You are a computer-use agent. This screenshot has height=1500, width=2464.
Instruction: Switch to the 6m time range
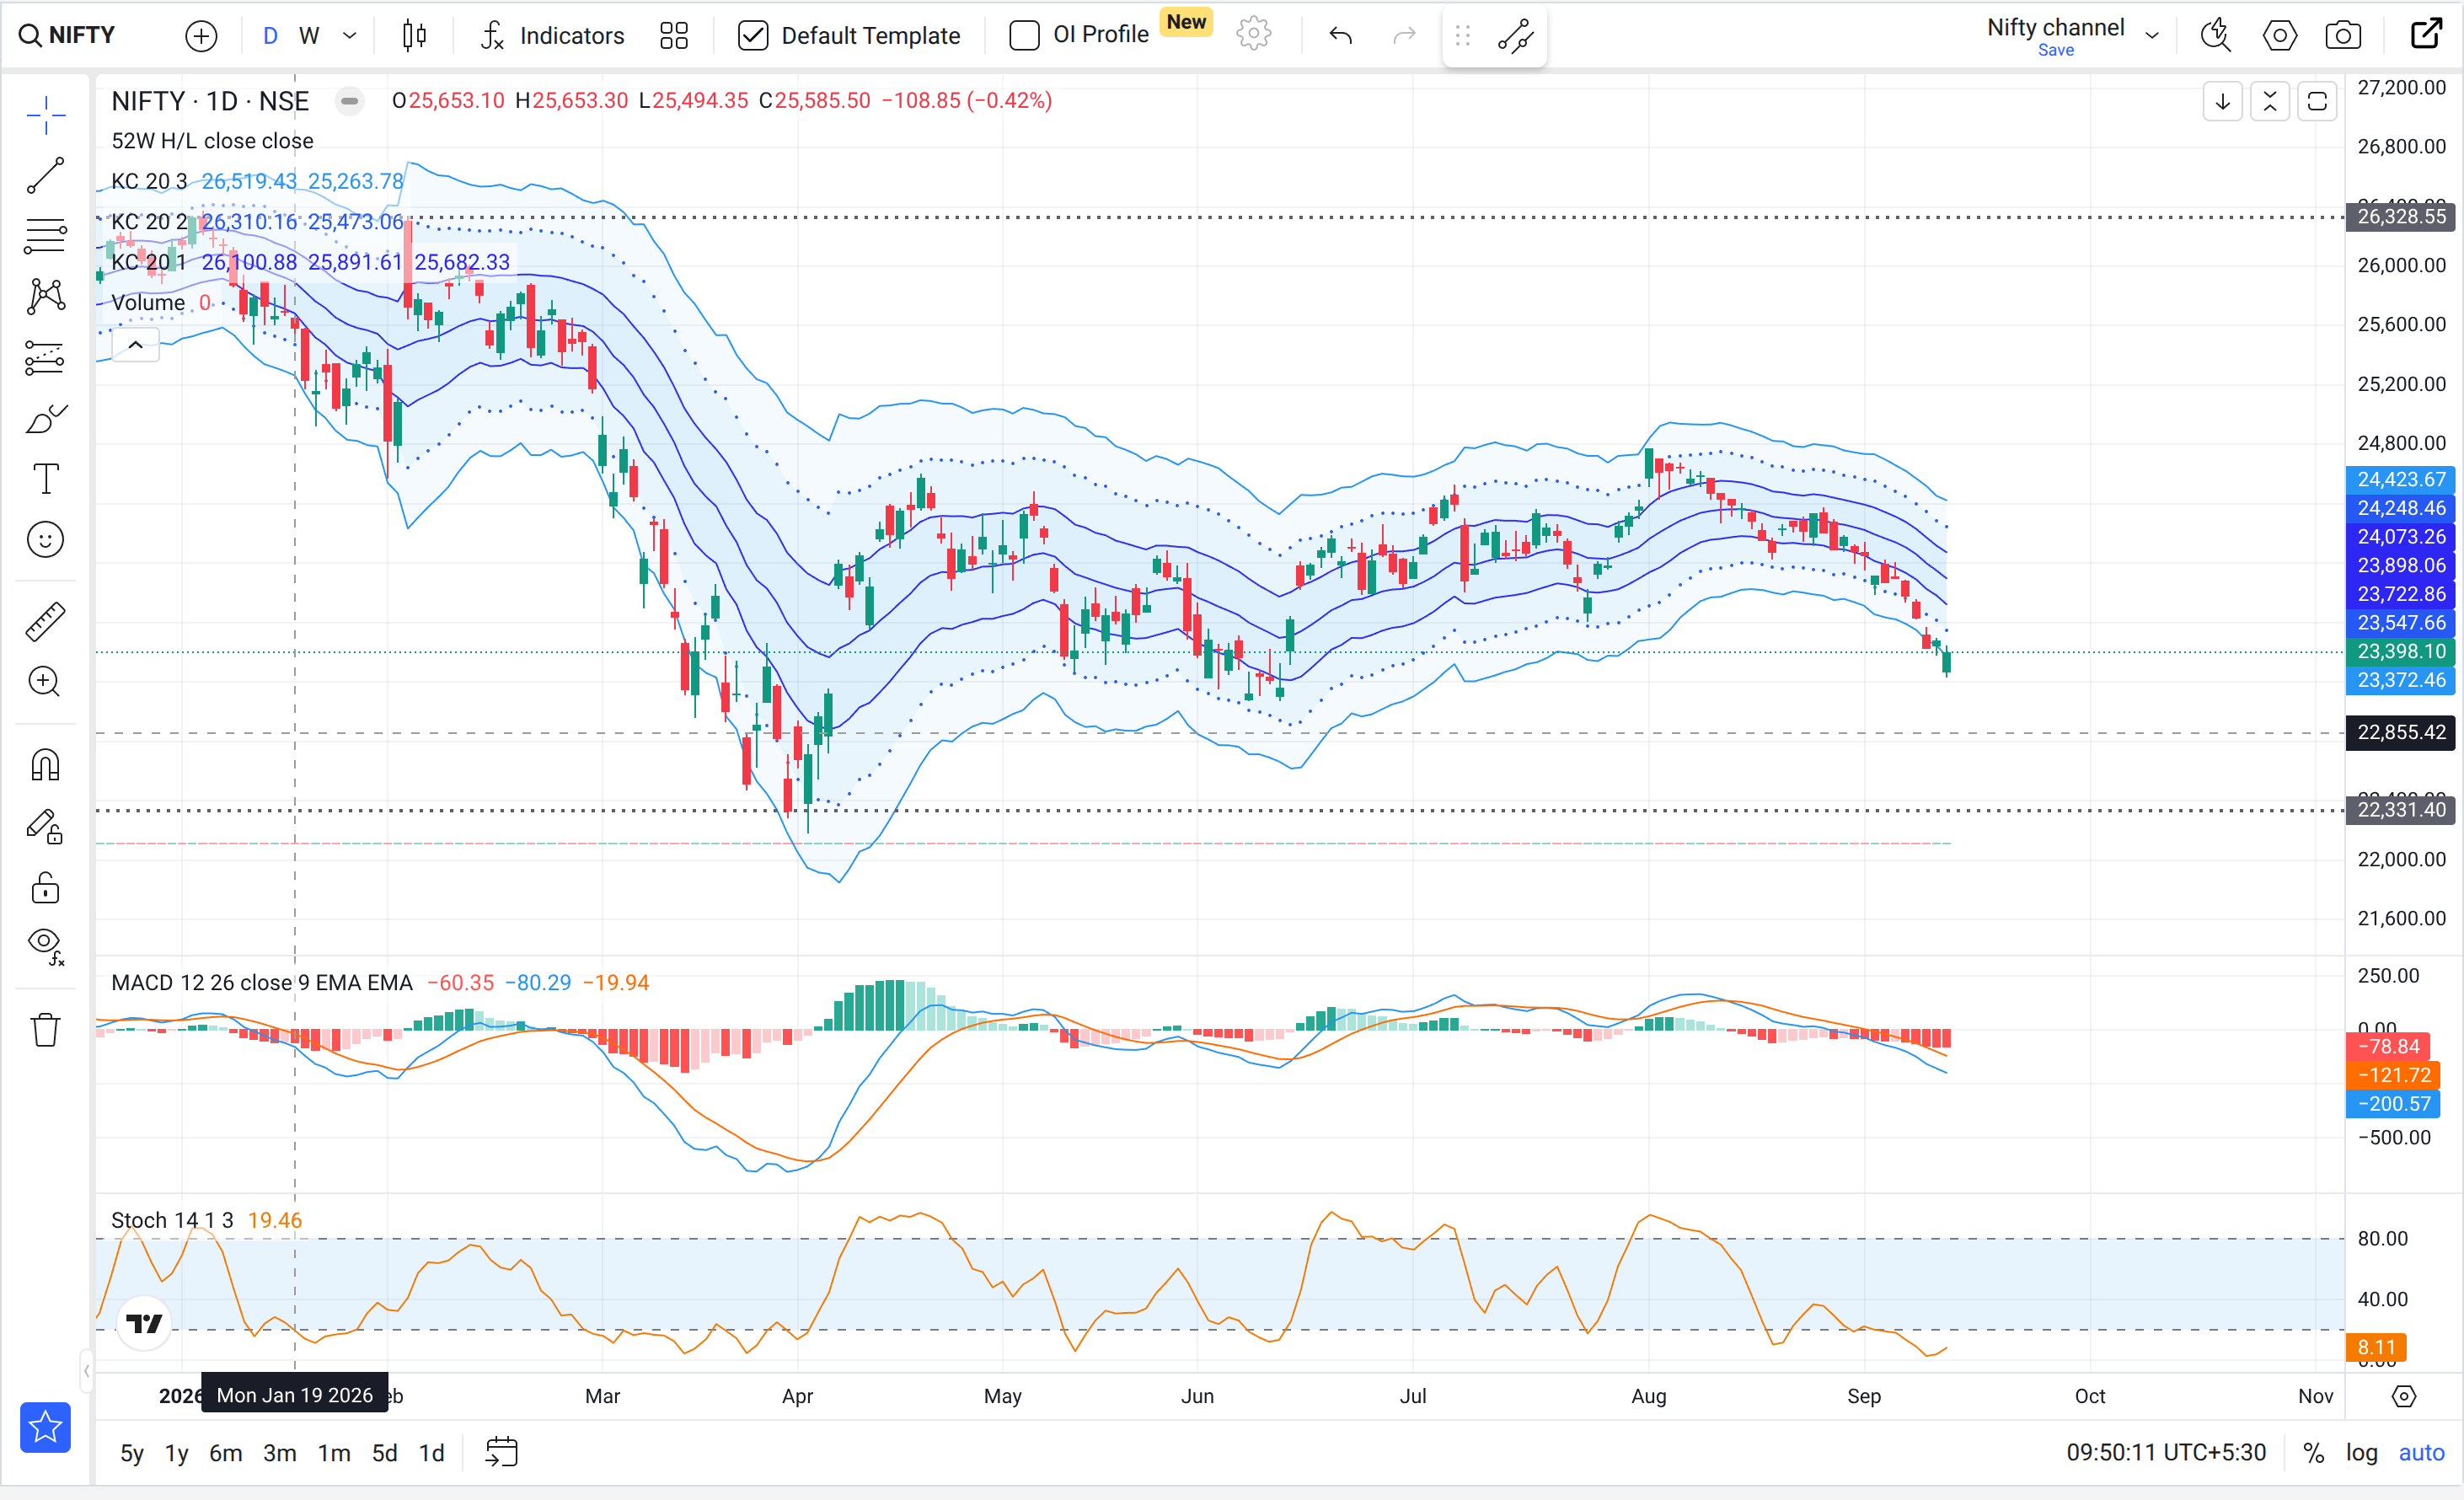225,1453
